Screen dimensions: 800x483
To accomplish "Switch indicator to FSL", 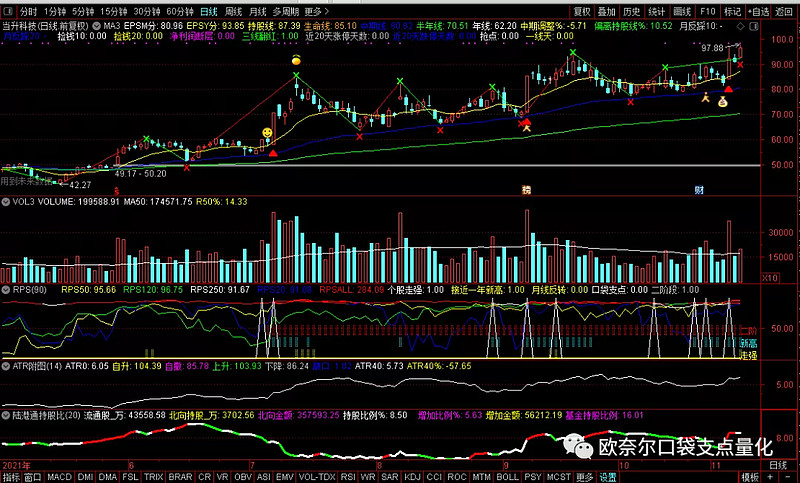I will [x=130, y=477].
